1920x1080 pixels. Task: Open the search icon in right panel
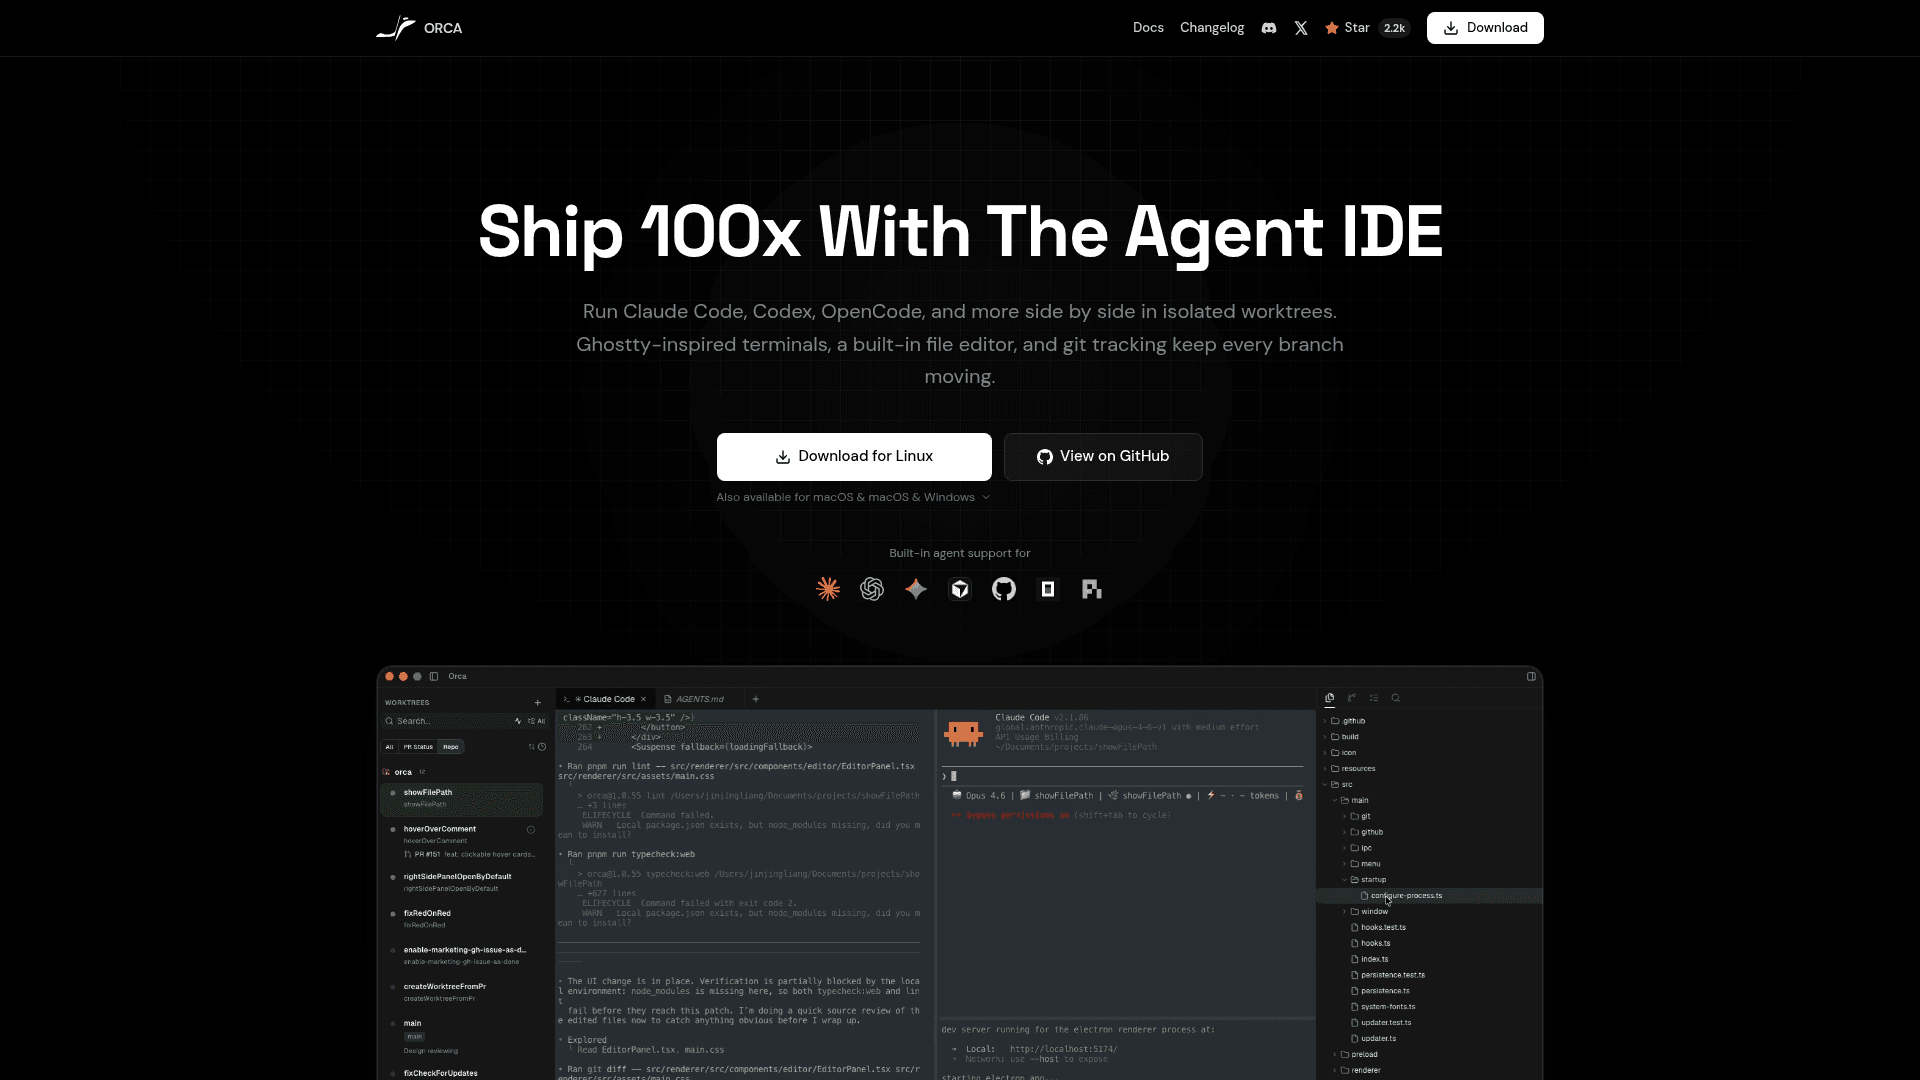(1396, 698)
